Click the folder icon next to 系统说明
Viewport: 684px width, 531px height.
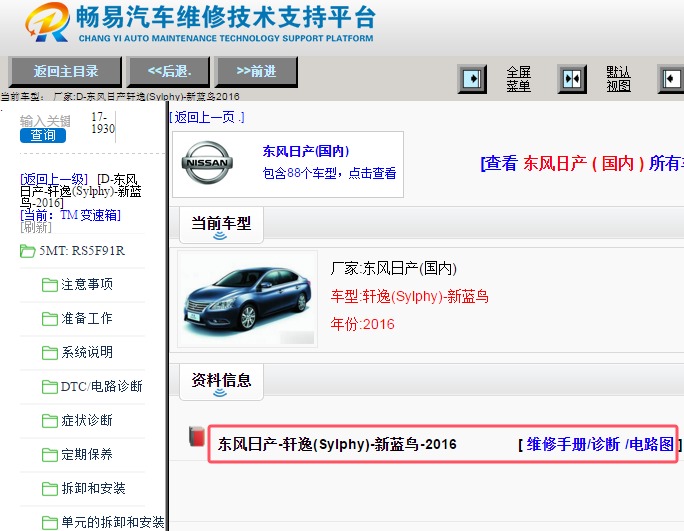[50, 353]
